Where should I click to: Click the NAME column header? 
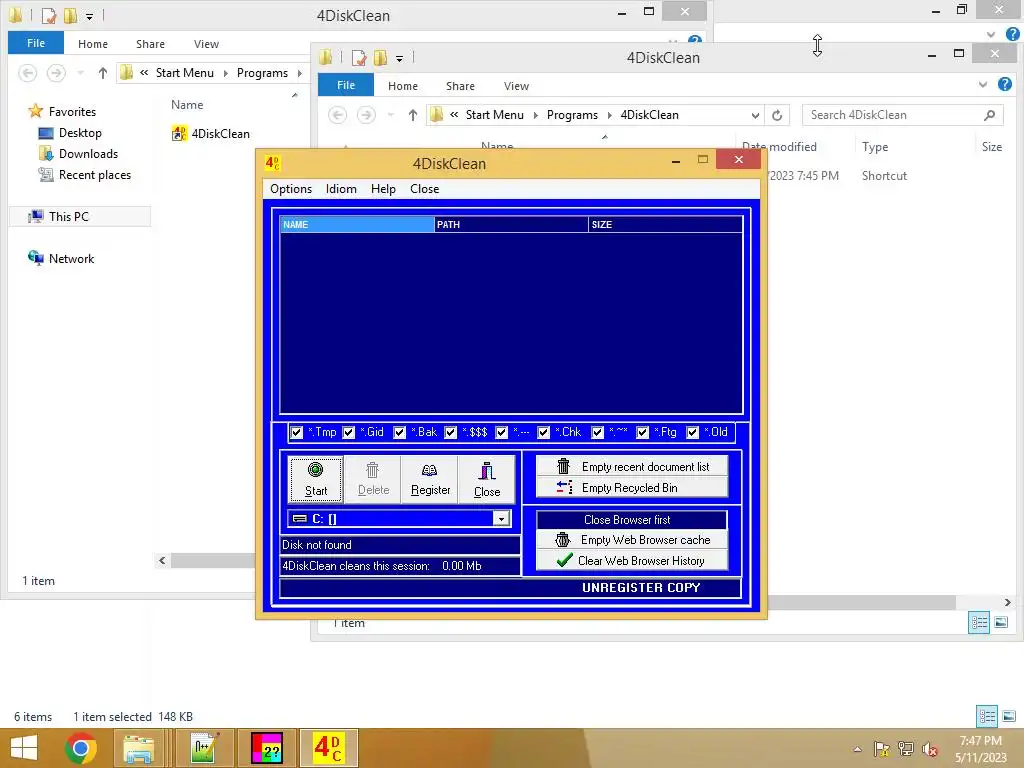click(357, 225)
